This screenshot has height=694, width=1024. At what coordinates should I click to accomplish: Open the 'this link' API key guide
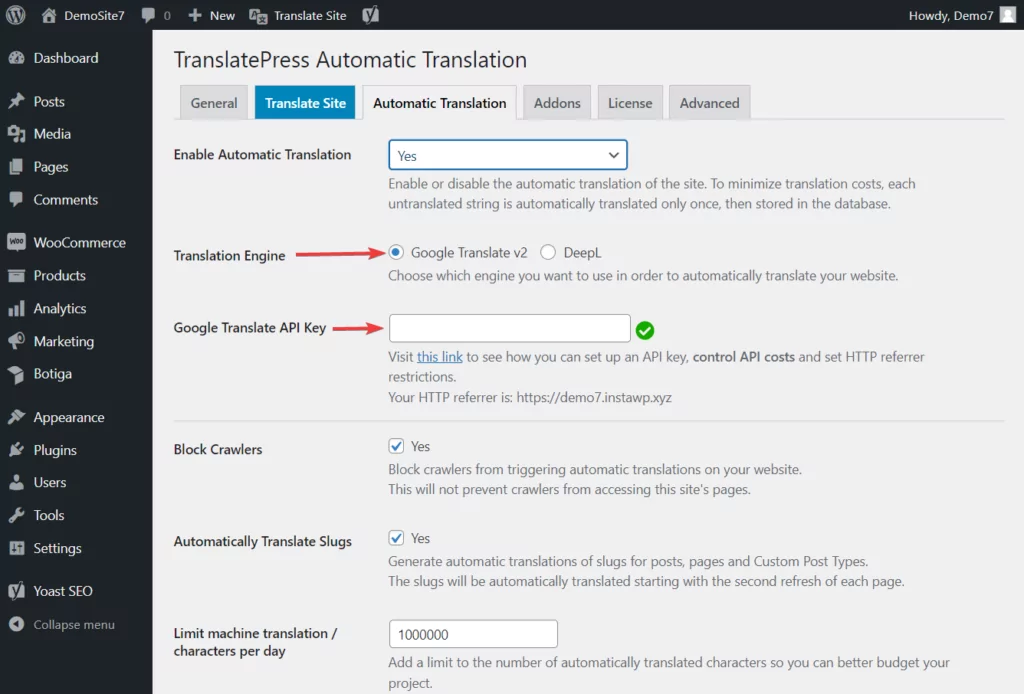[x=440, y=356]
